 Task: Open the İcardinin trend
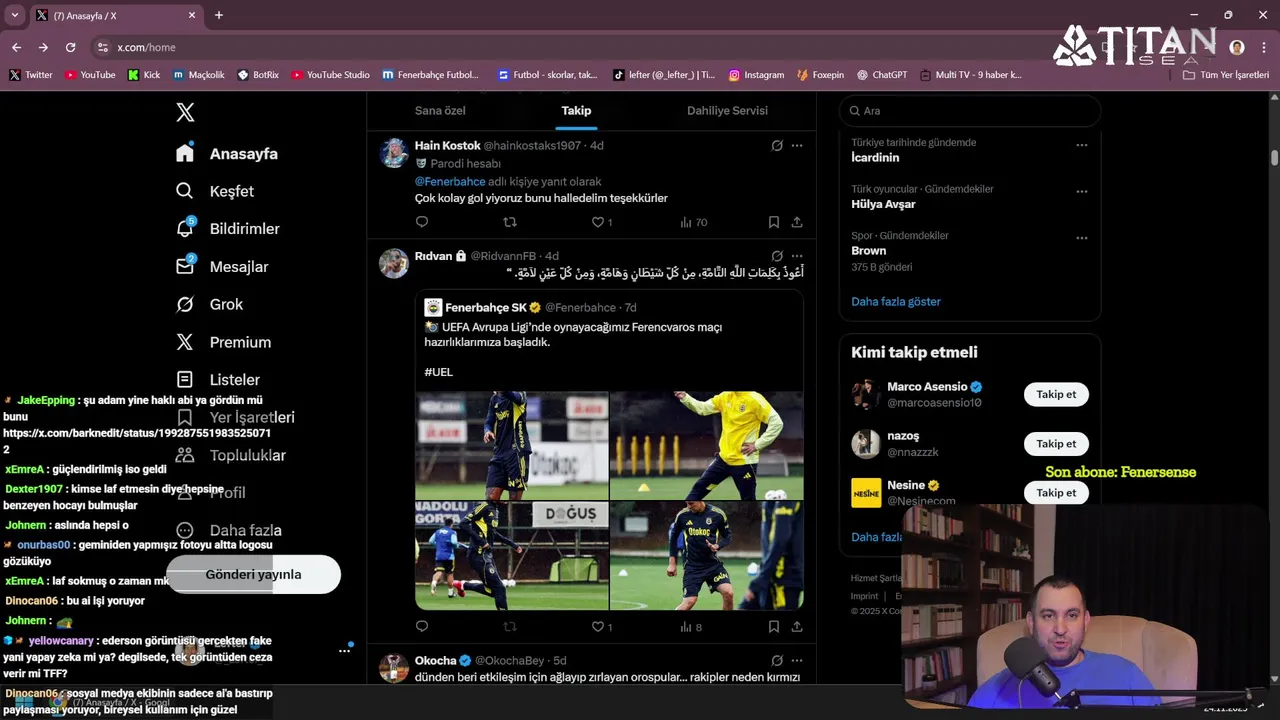click(875, 157)
